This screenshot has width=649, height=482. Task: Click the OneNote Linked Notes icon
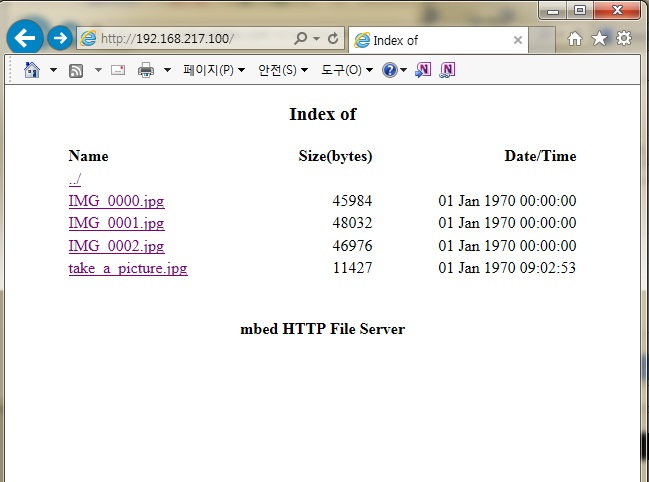(x=447, y=70)
